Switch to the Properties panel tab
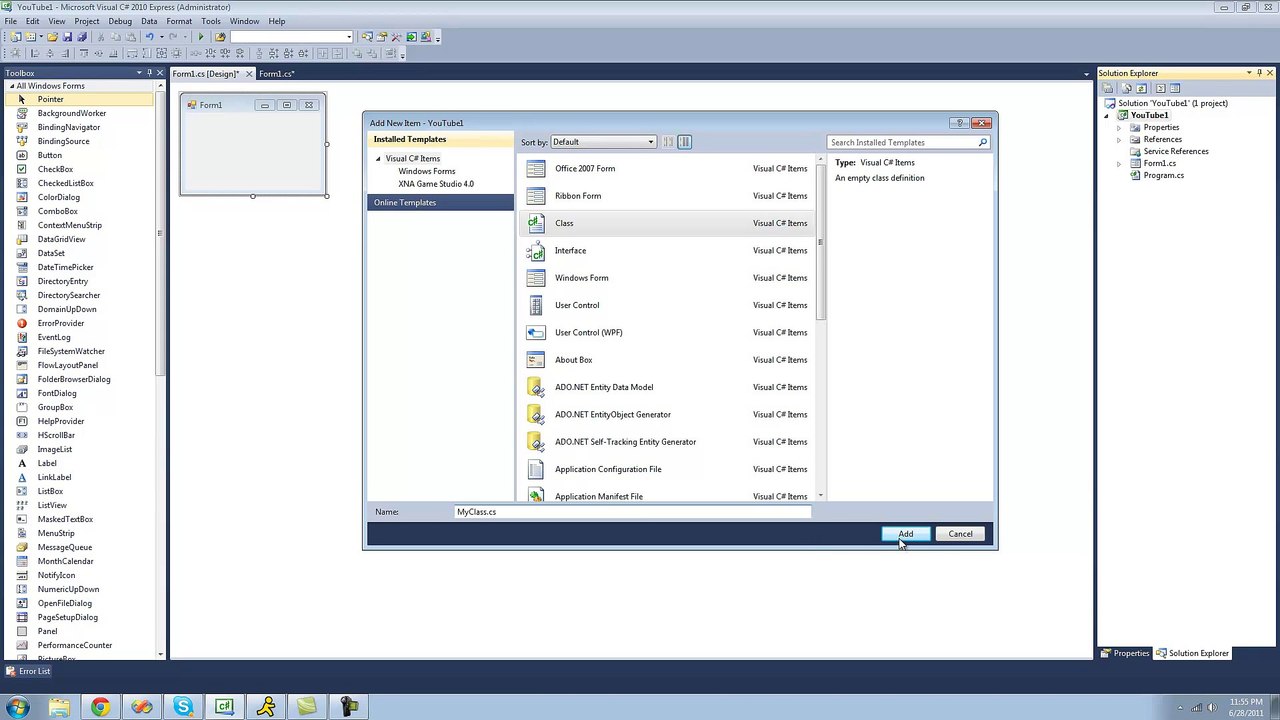The image size is (1280, 720). click(x=1125, y=653)
